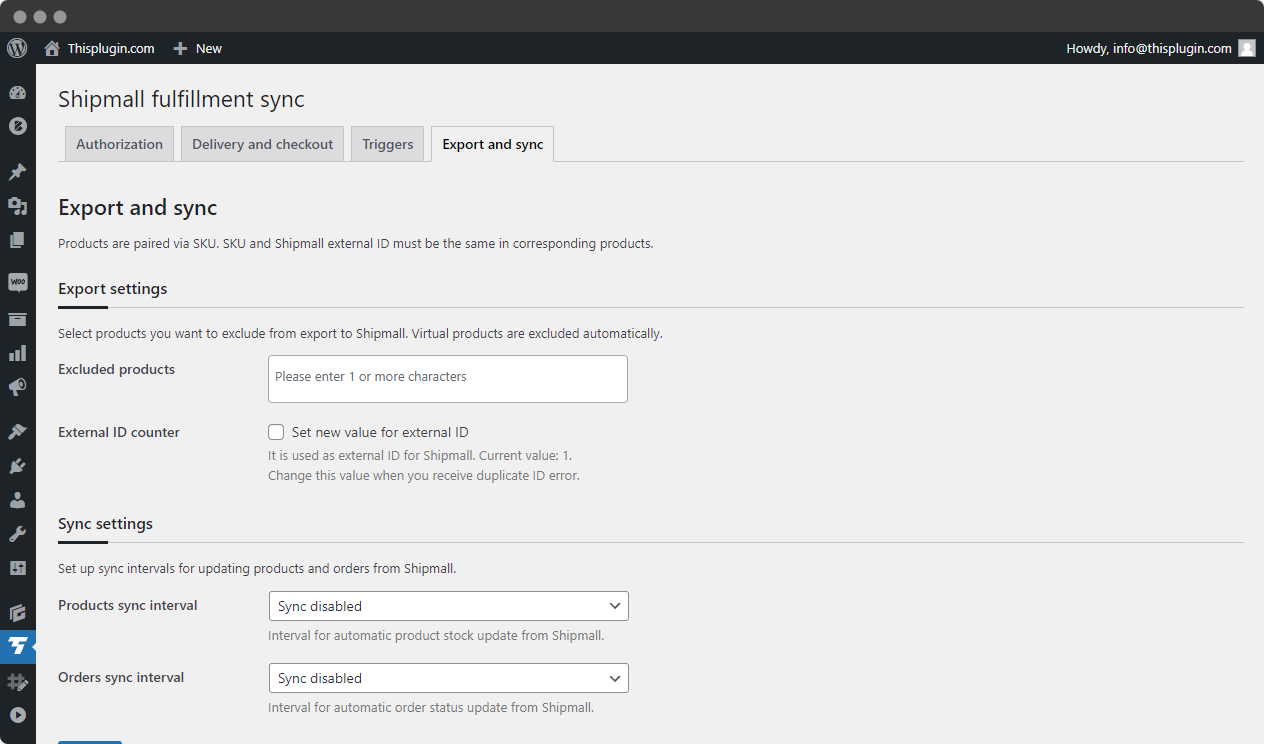Select the Tools wrench icon
Image resolution: width=1264 pixels, height=744 pixels.
pyautogui.click(x=17, y=533)
